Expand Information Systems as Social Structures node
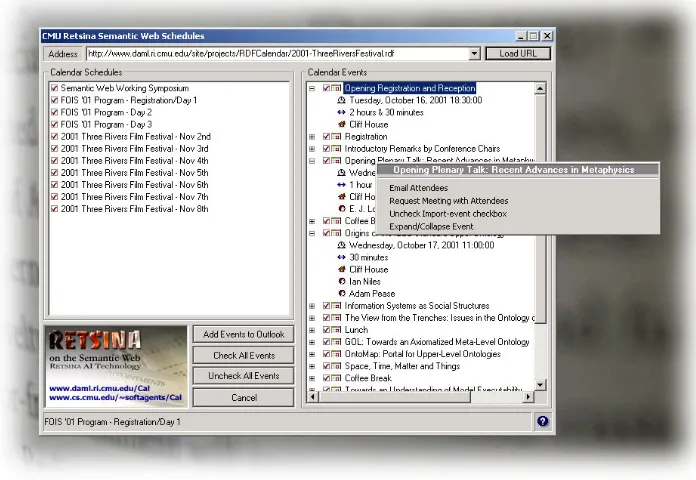 tap(312, 306)
